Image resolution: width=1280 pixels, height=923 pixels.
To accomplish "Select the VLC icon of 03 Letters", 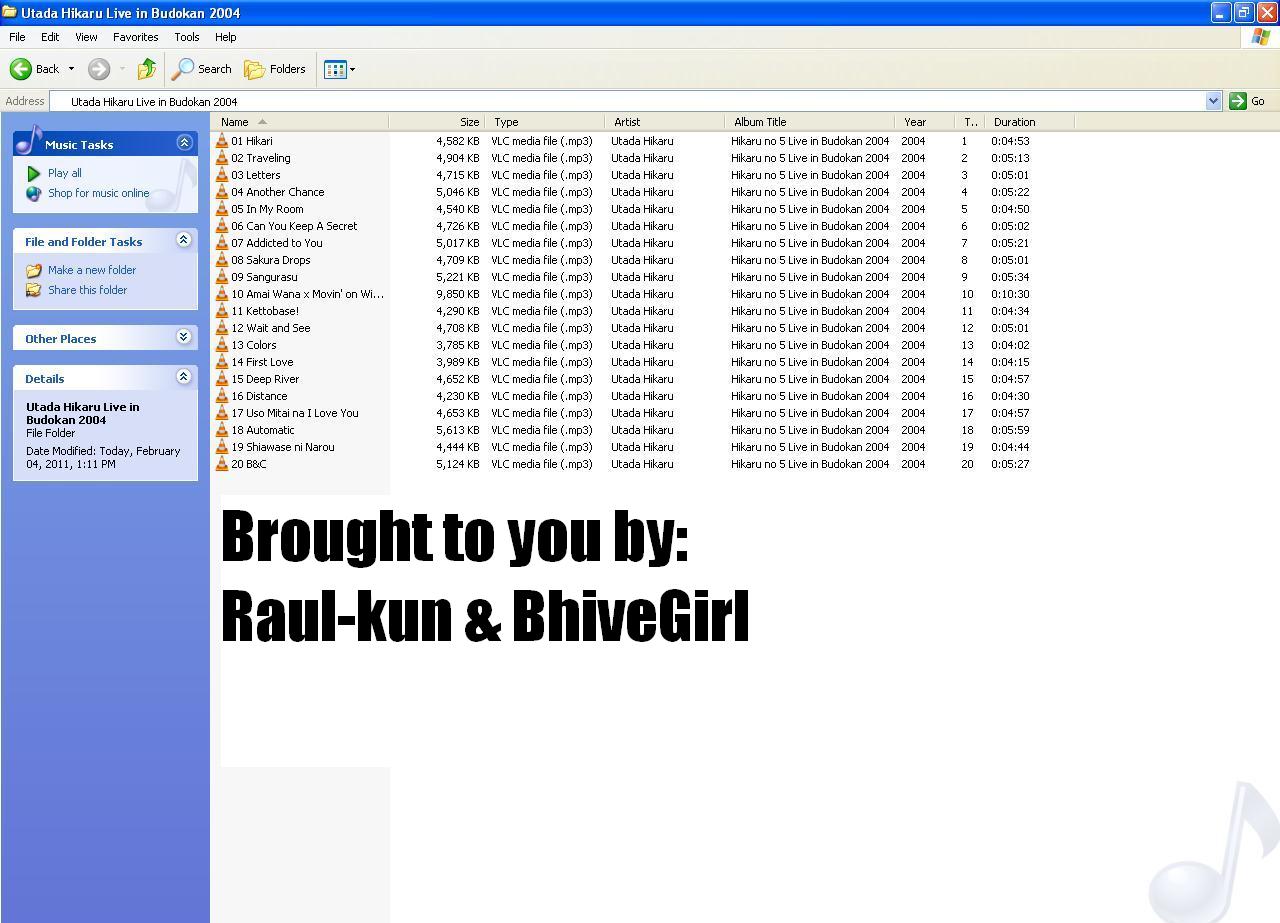I will pos(222,175).
